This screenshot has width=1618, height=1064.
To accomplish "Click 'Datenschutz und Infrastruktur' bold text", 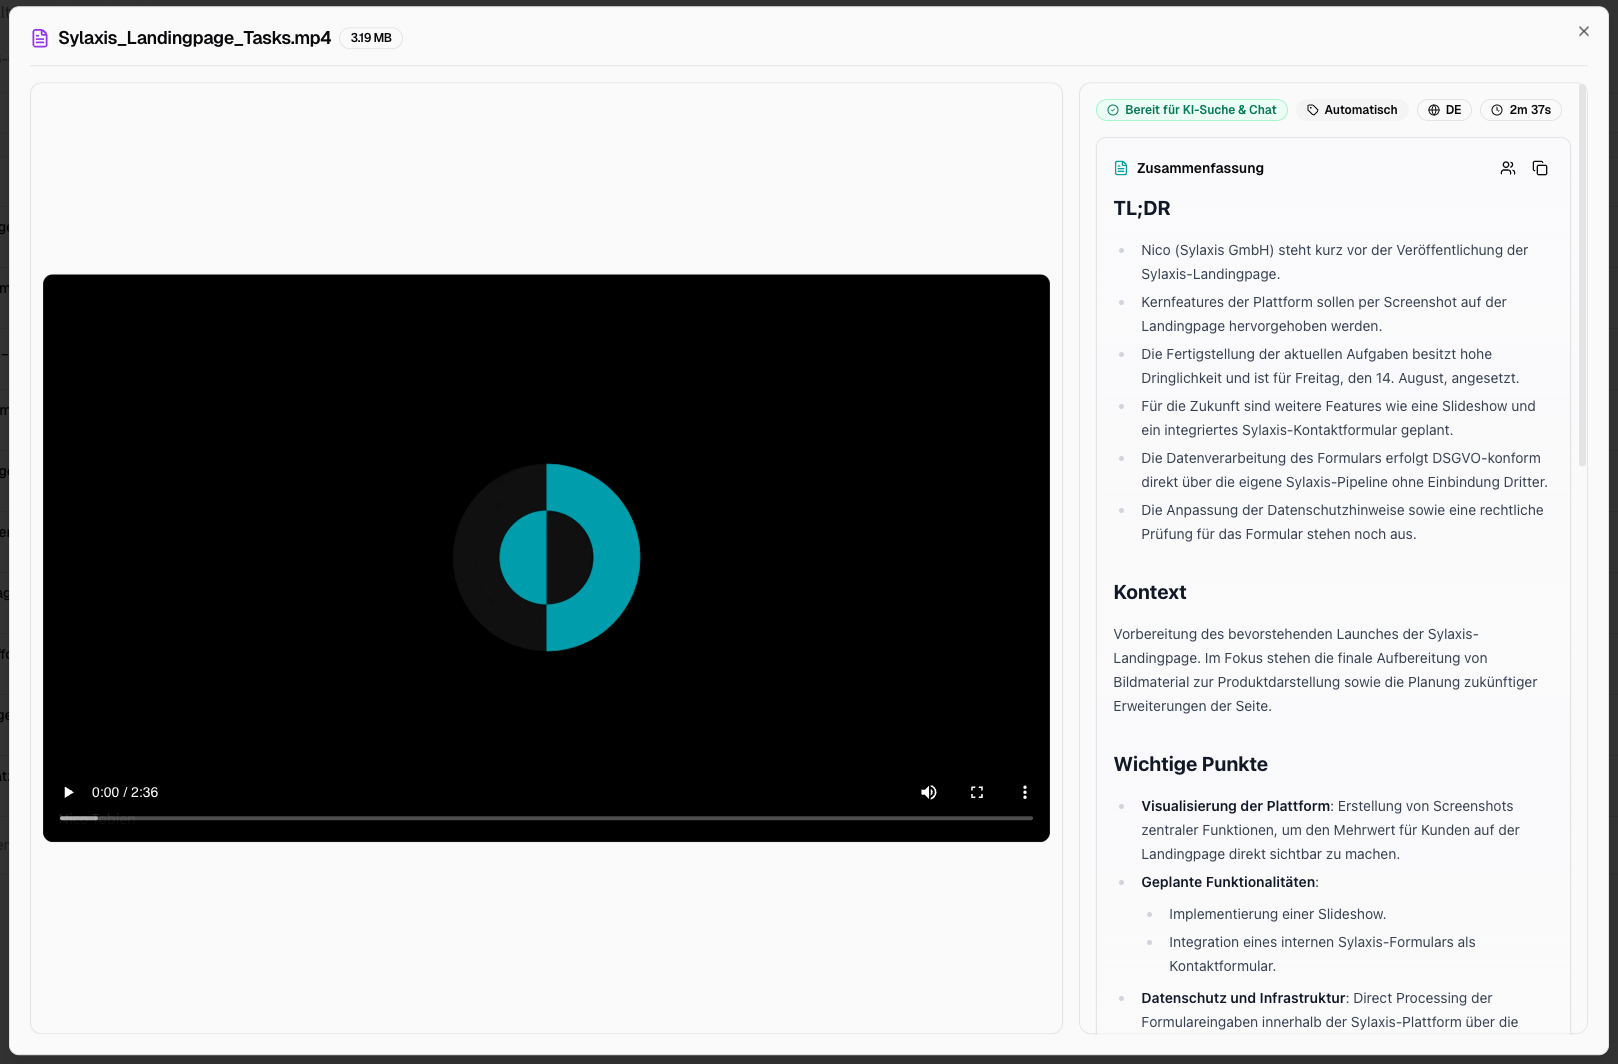I will tap(1243, 998).
